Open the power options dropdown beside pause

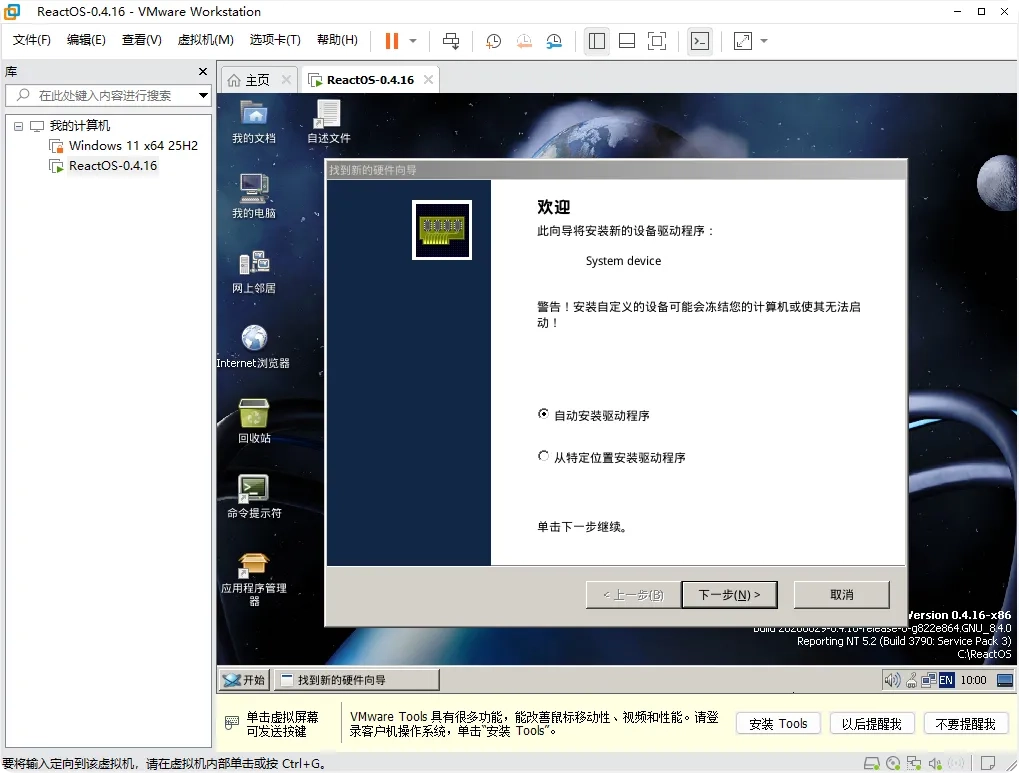tap(413, 41)
